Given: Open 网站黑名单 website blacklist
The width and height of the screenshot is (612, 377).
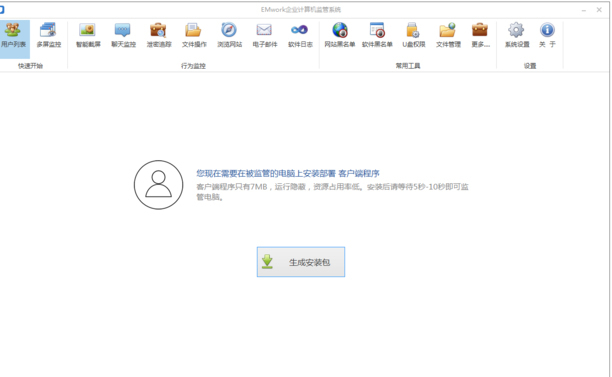Looking at the screenshot, I should [x=340, y=36].
